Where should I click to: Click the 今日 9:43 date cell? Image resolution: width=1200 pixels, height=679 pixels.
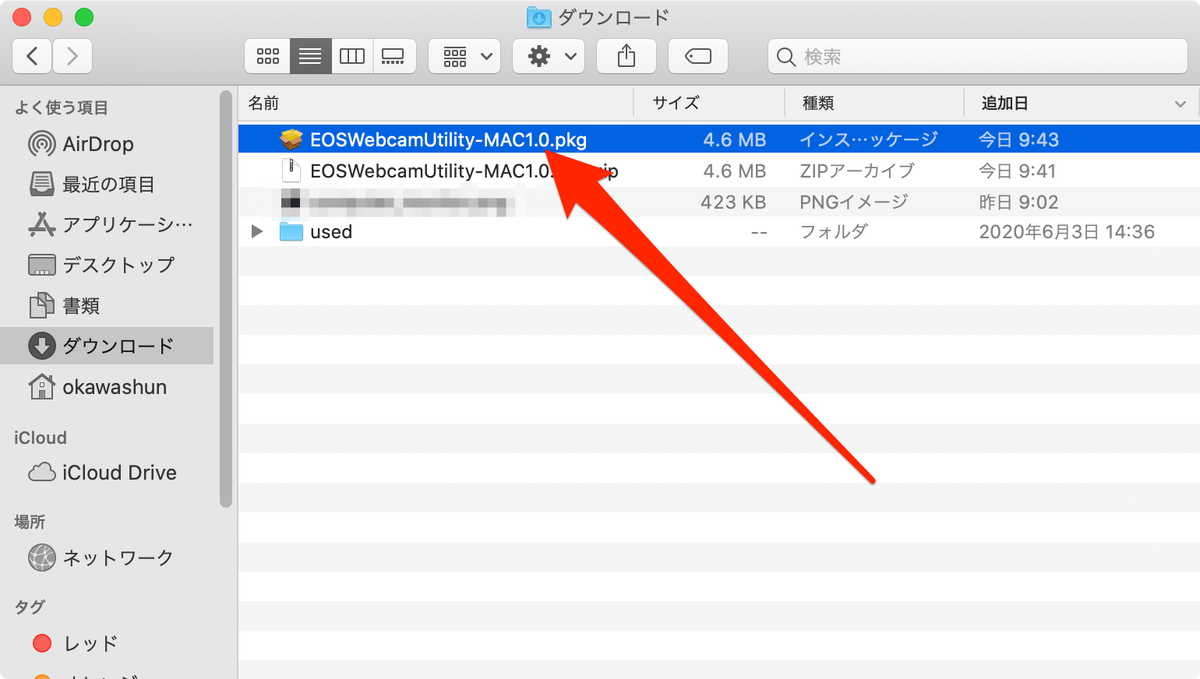pos(1018,139)
